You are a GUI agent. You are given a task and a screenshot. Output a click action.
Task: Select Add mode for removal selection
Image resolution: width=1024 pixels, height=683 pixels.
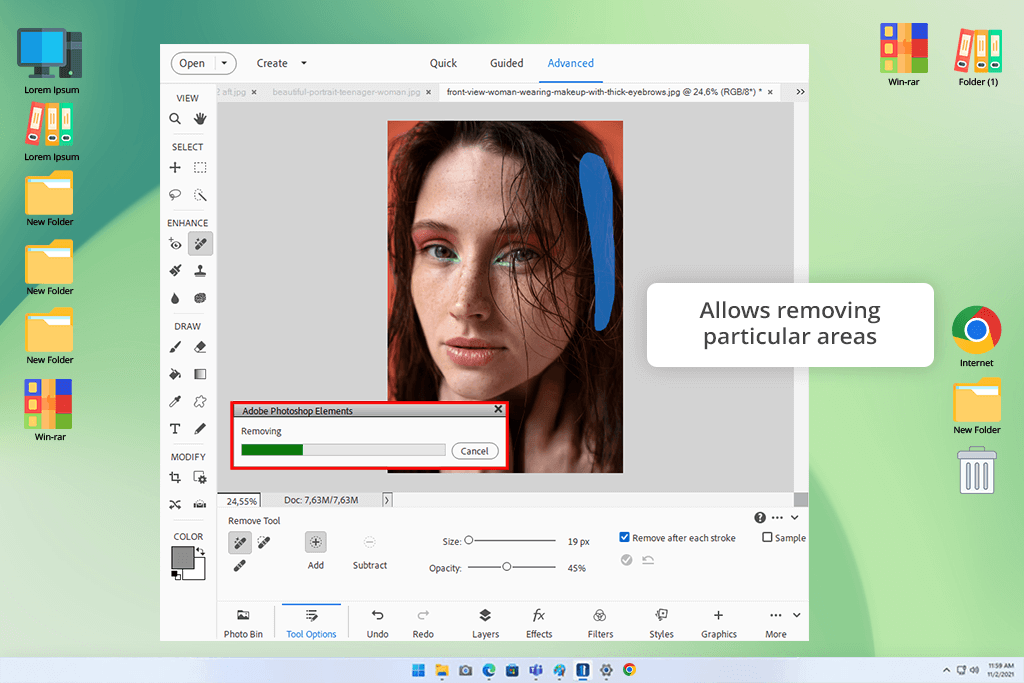pyautogui.click(x=316, y=542)
